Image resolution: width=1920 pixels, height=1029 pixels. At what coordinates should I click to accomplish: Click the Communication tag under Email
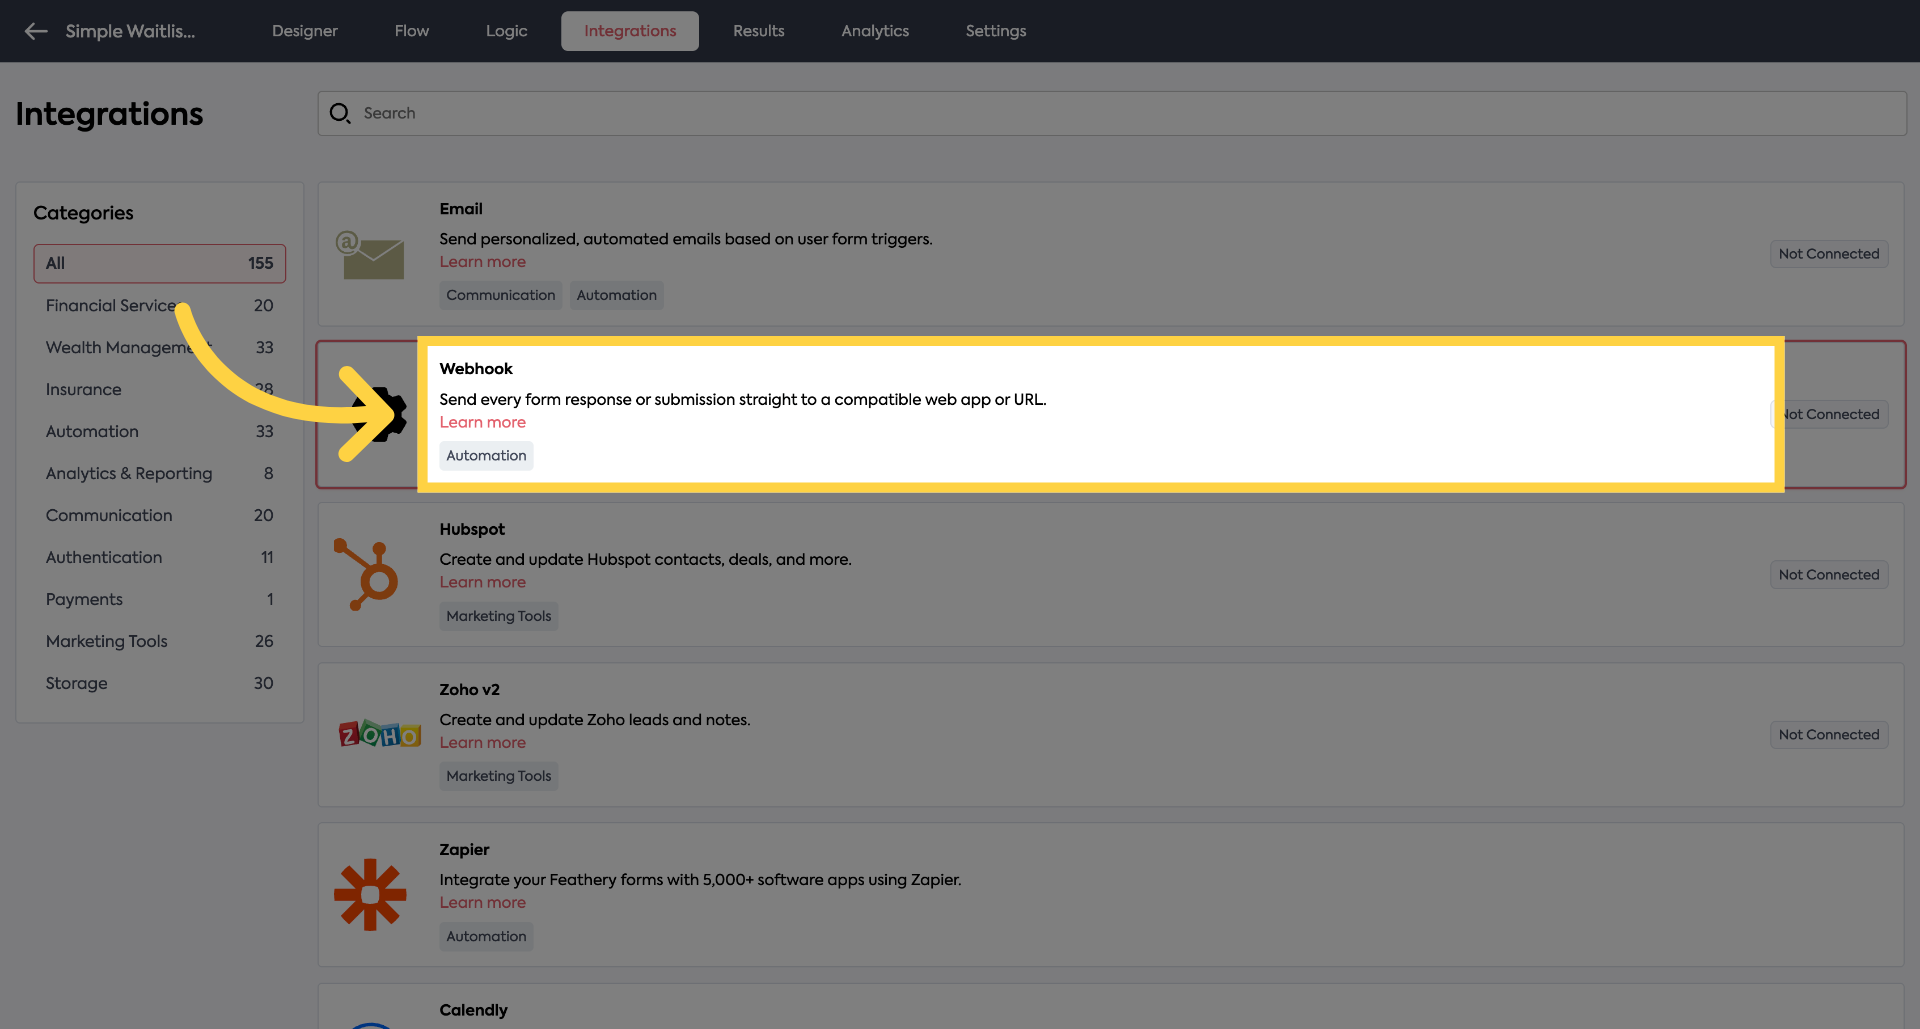500,295
